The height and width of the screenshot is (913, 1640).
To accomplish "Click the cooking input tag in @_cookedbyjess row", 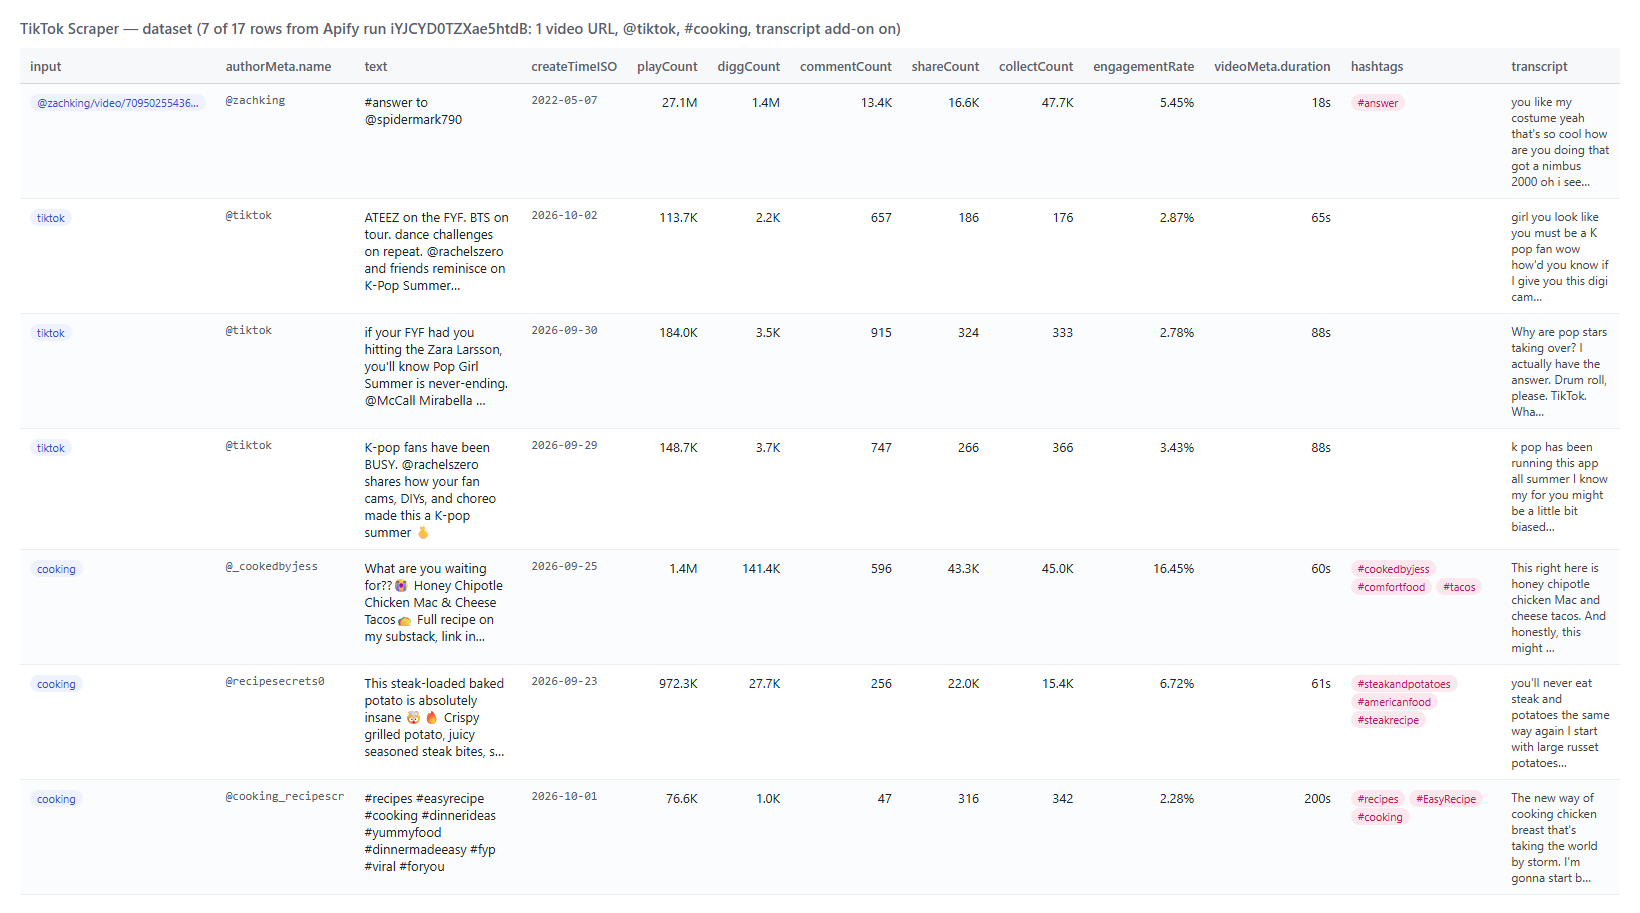I will pyautogui.click(x=56, y=569).
